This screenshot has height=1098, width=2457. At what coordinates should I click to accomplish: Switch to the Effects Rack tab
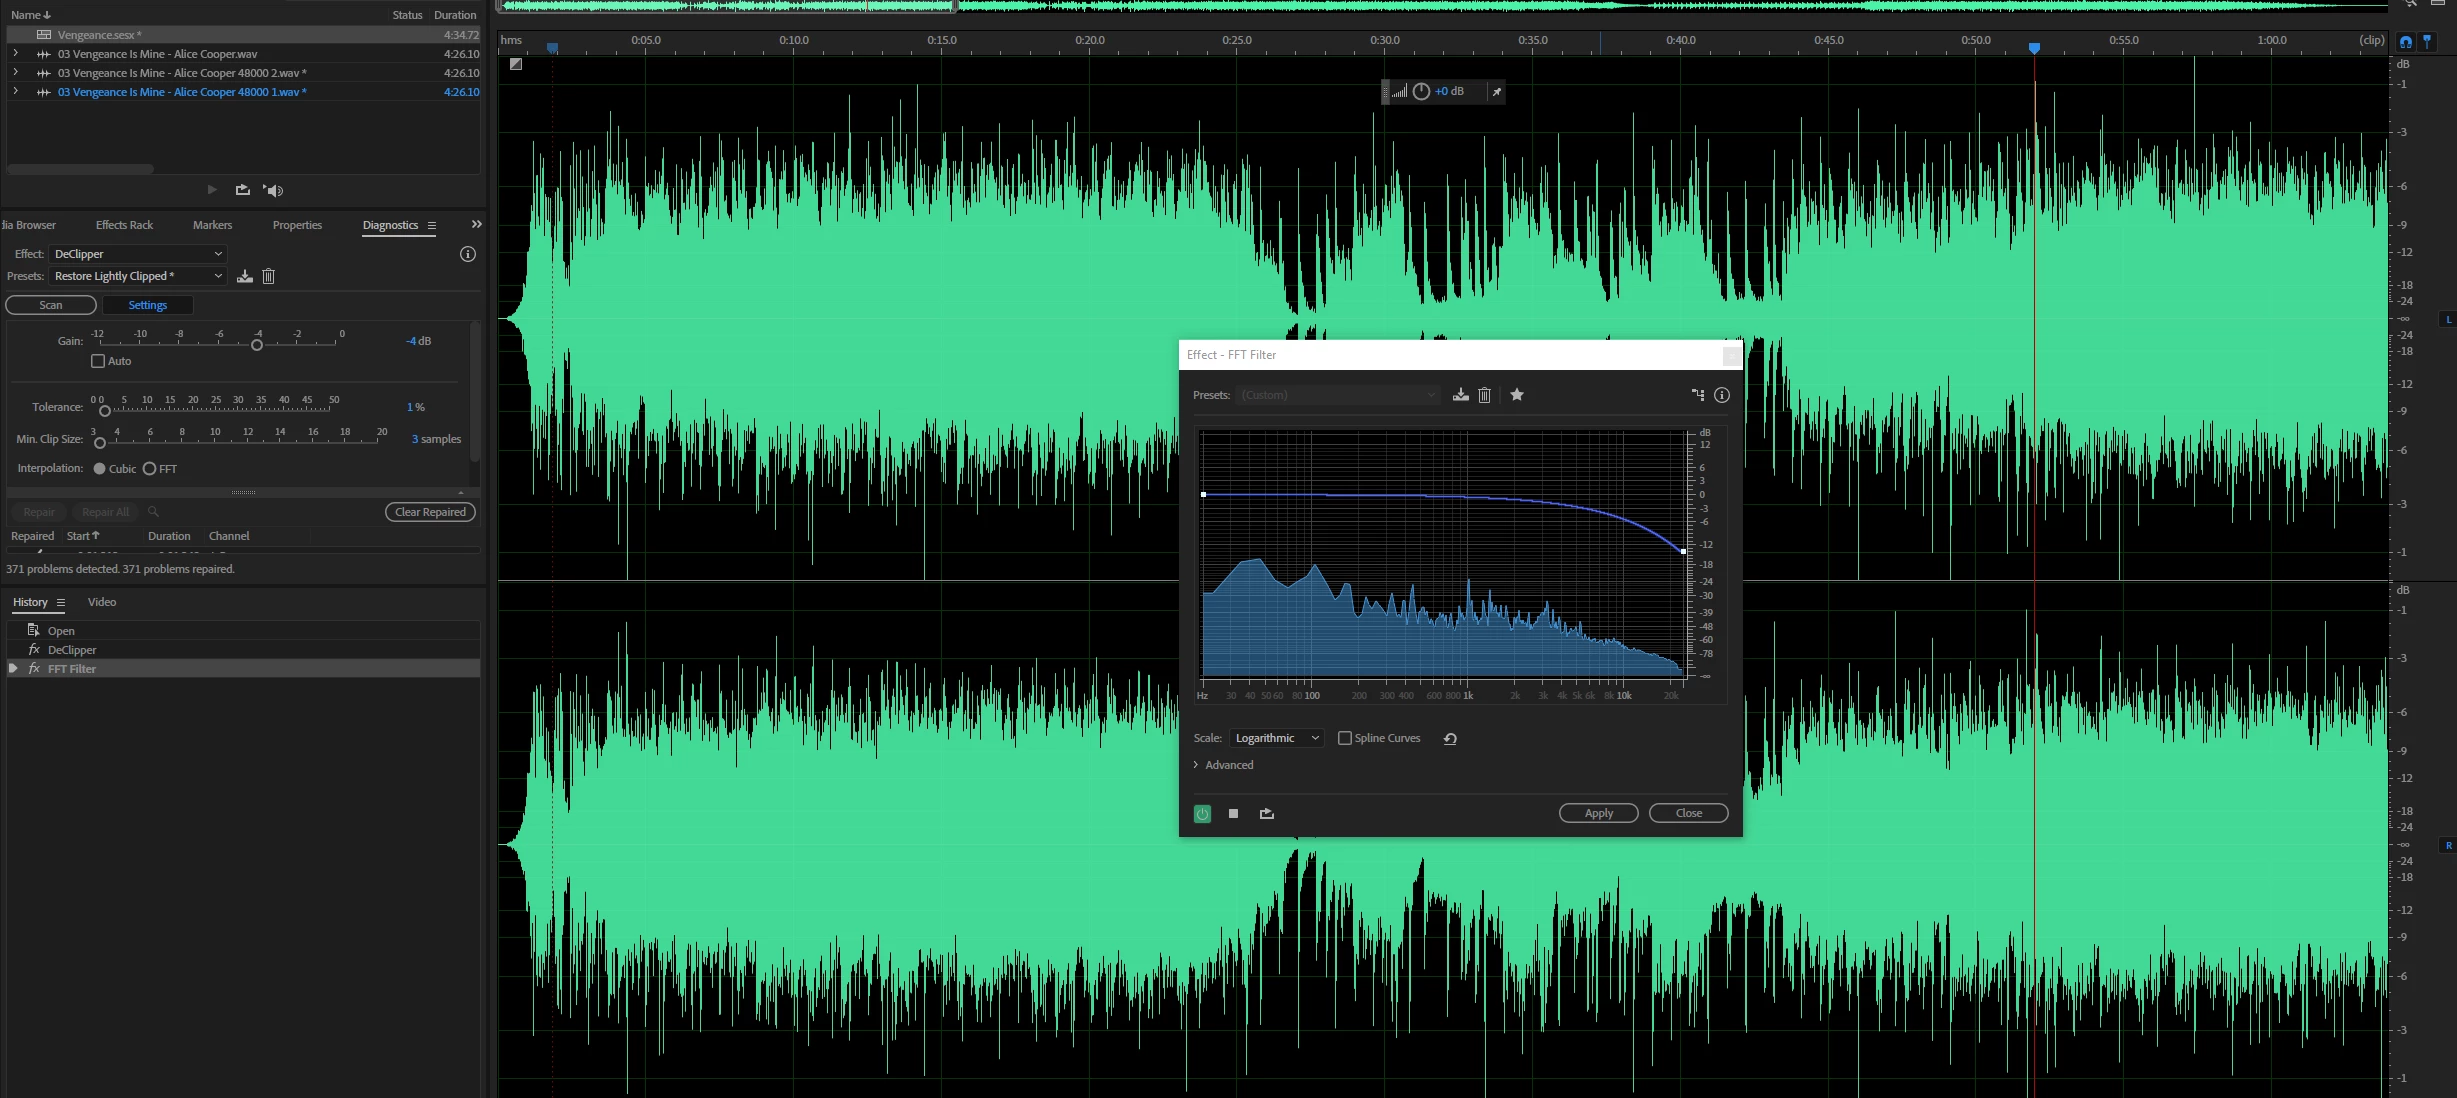coord(124,225)
